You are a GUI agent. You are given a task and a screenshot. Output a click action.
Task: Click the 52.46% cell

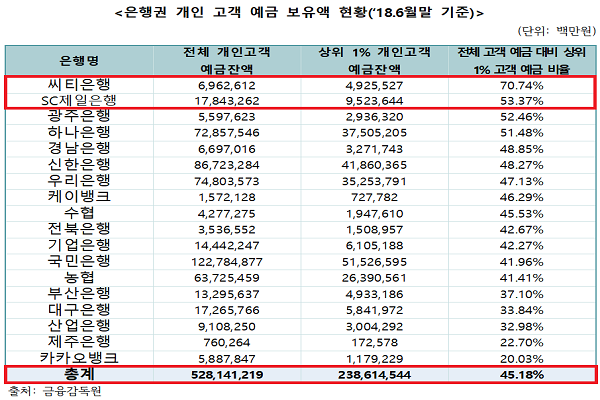522,117
